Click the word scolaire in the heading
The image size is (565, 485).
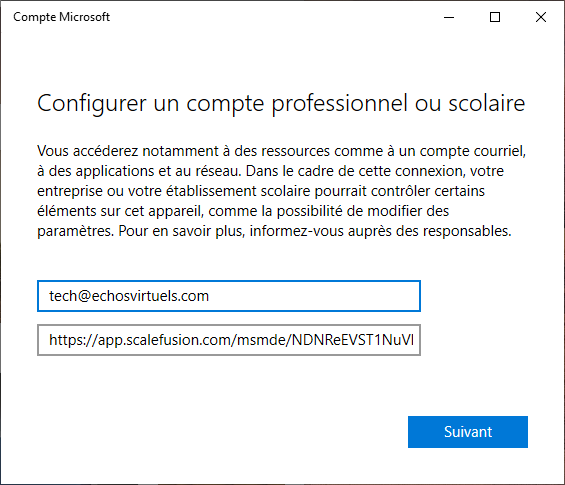click(486, 103)
